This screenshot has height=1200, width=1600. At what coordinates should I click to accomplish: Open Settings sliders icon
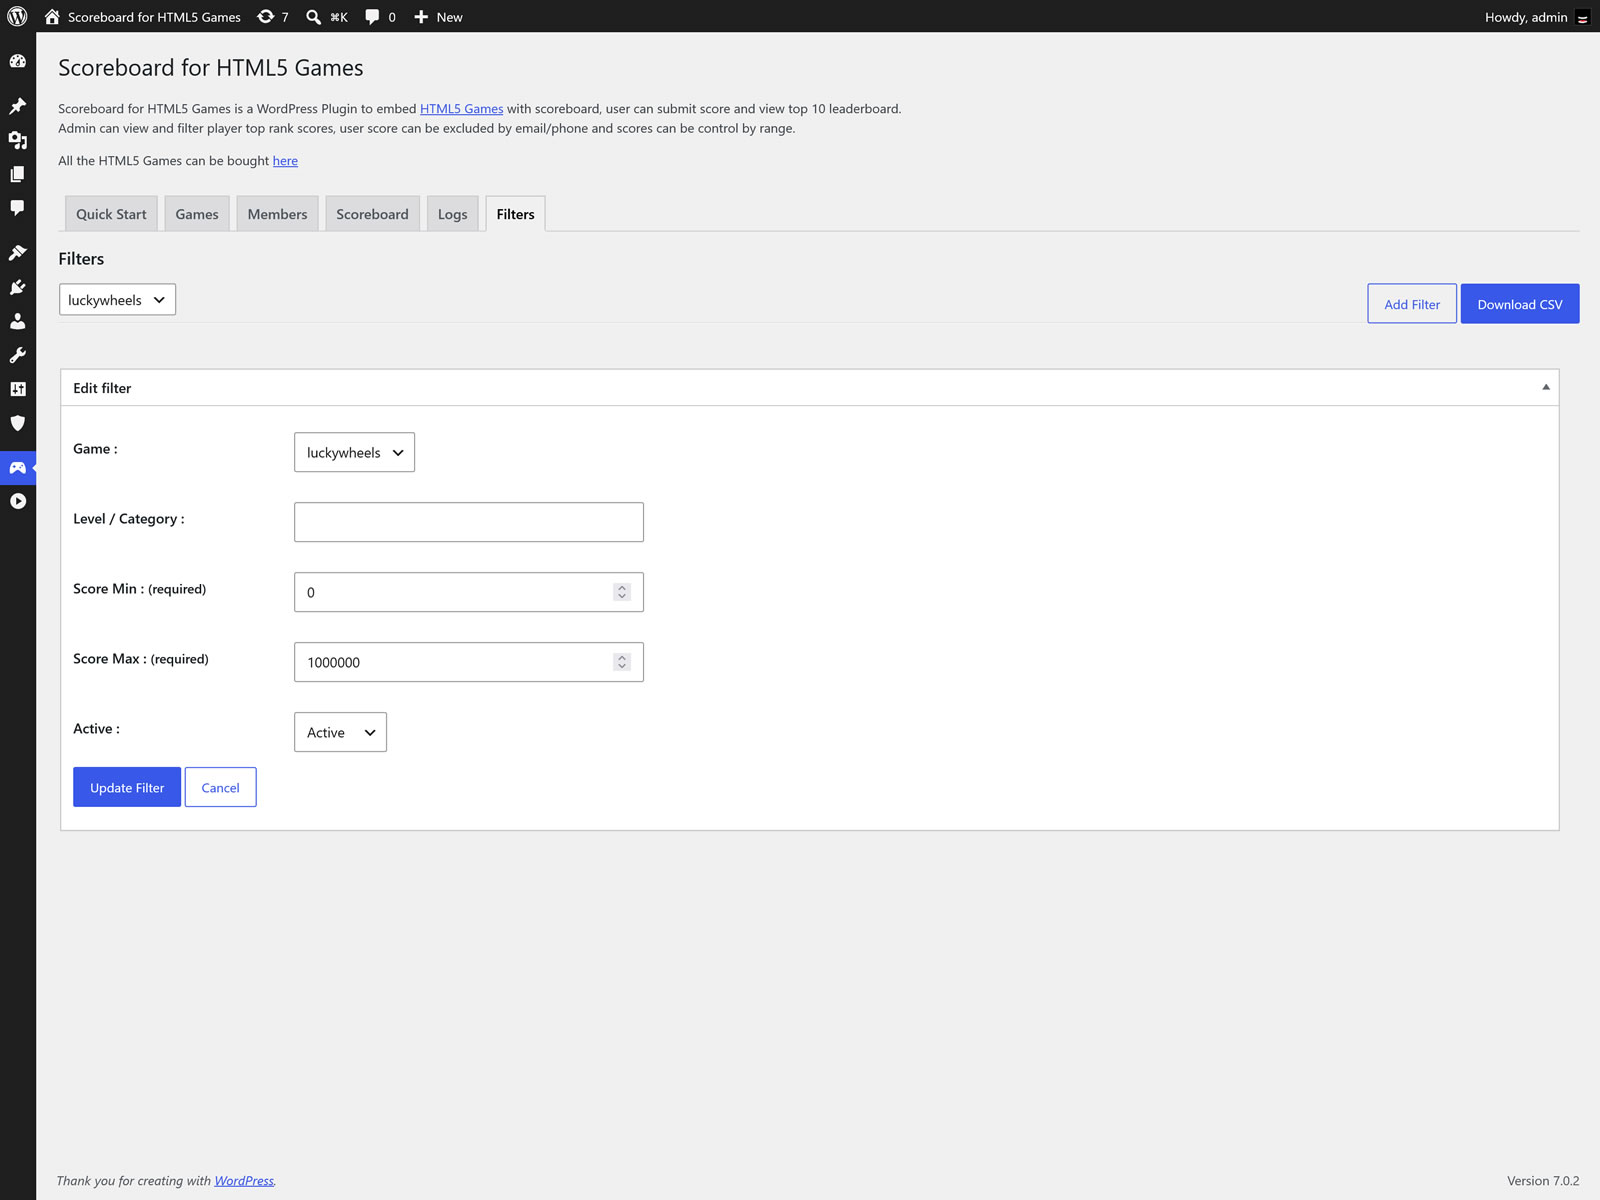(17, 389)
